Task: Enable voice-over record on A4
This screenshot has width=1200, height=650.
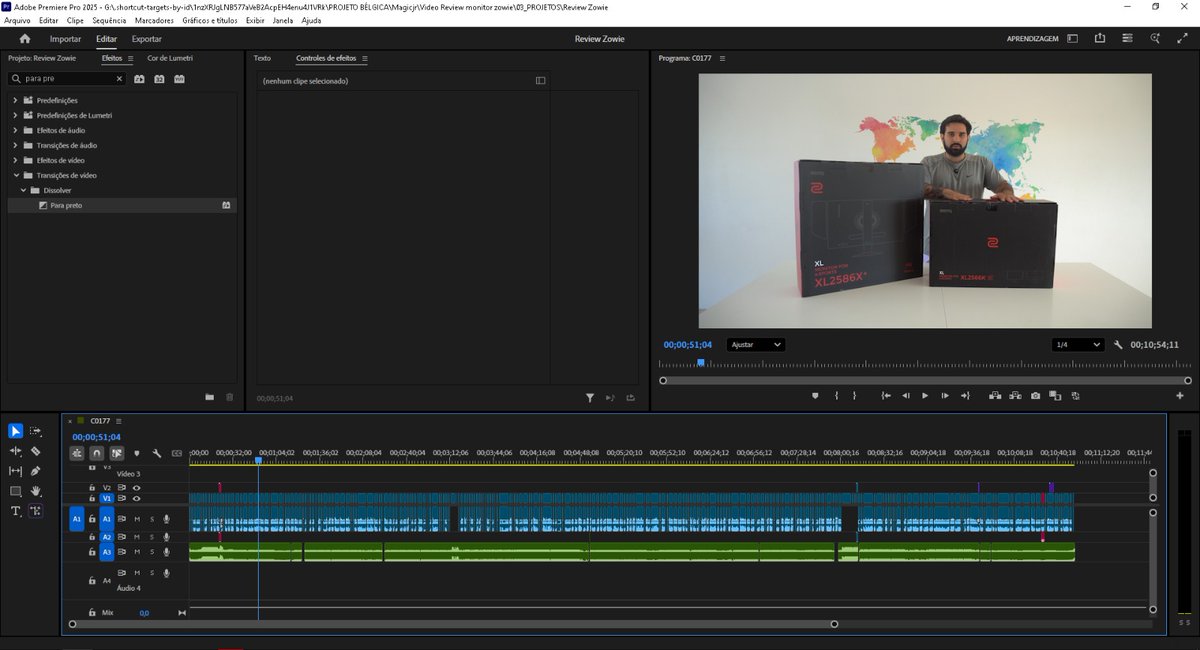Action: tap(167, 573)
